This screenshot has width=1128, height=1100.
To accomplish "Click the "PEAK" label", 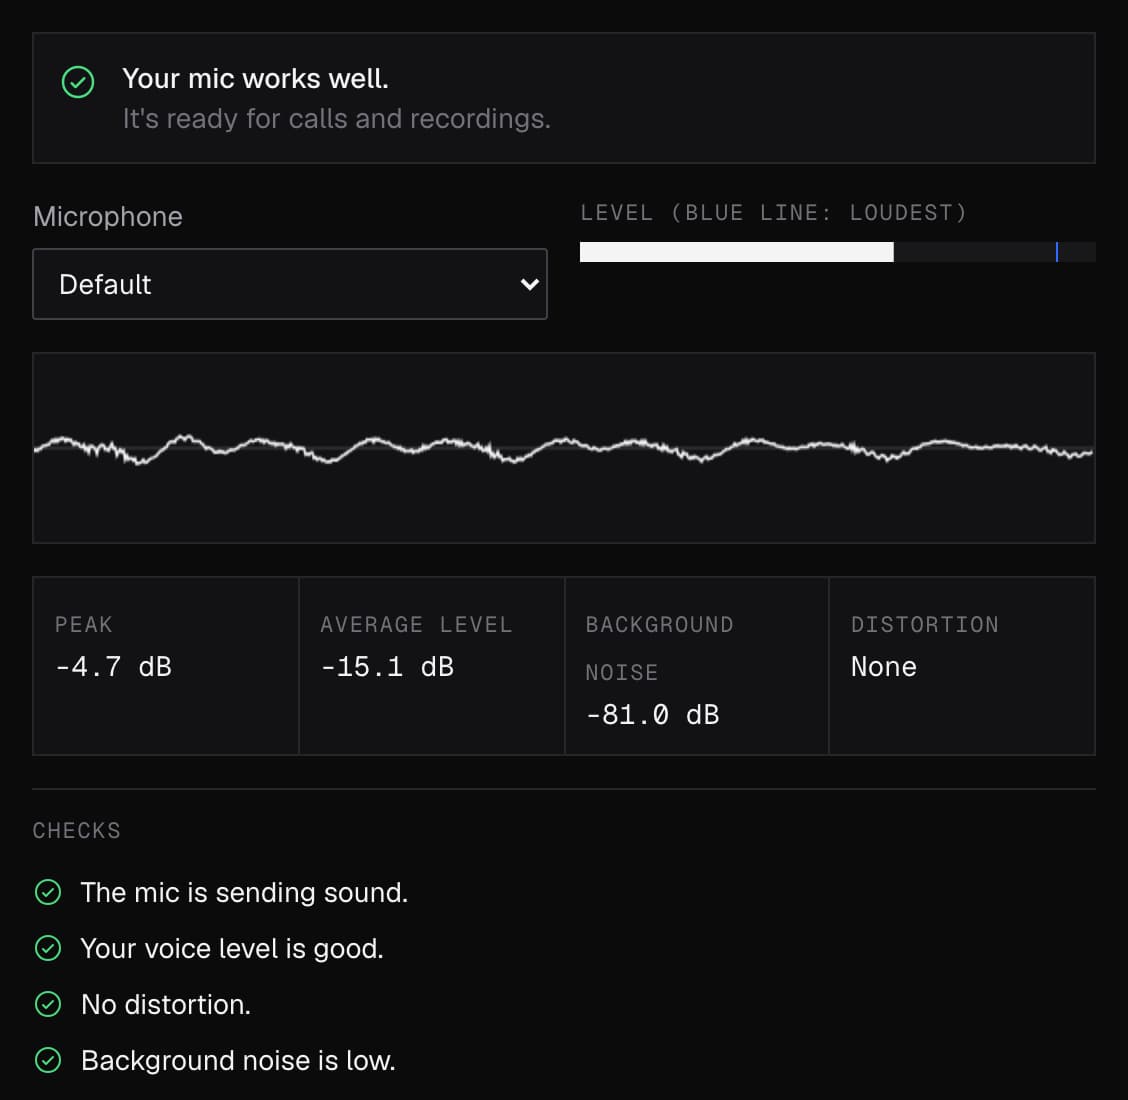I will coord(84,624).
